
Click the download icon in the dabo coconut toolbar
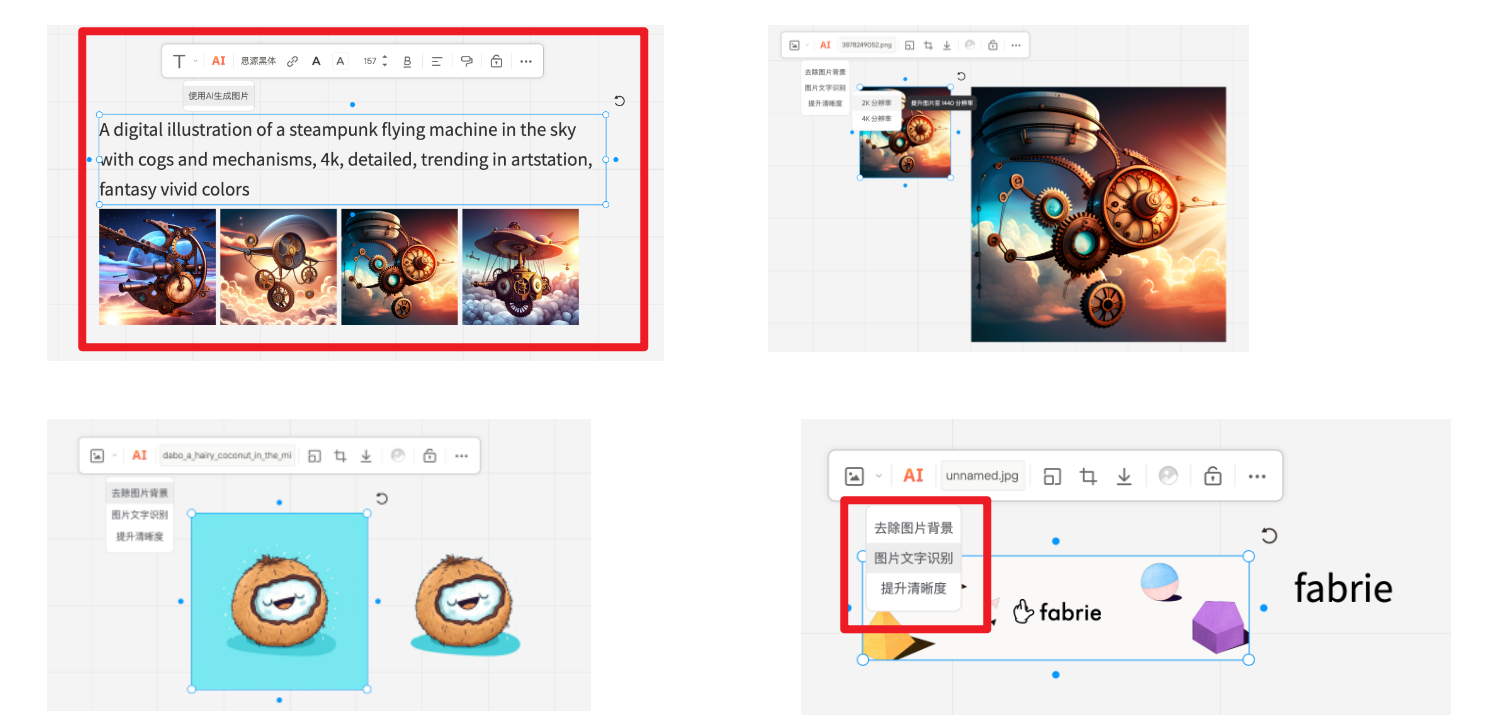tap(366, 455)
